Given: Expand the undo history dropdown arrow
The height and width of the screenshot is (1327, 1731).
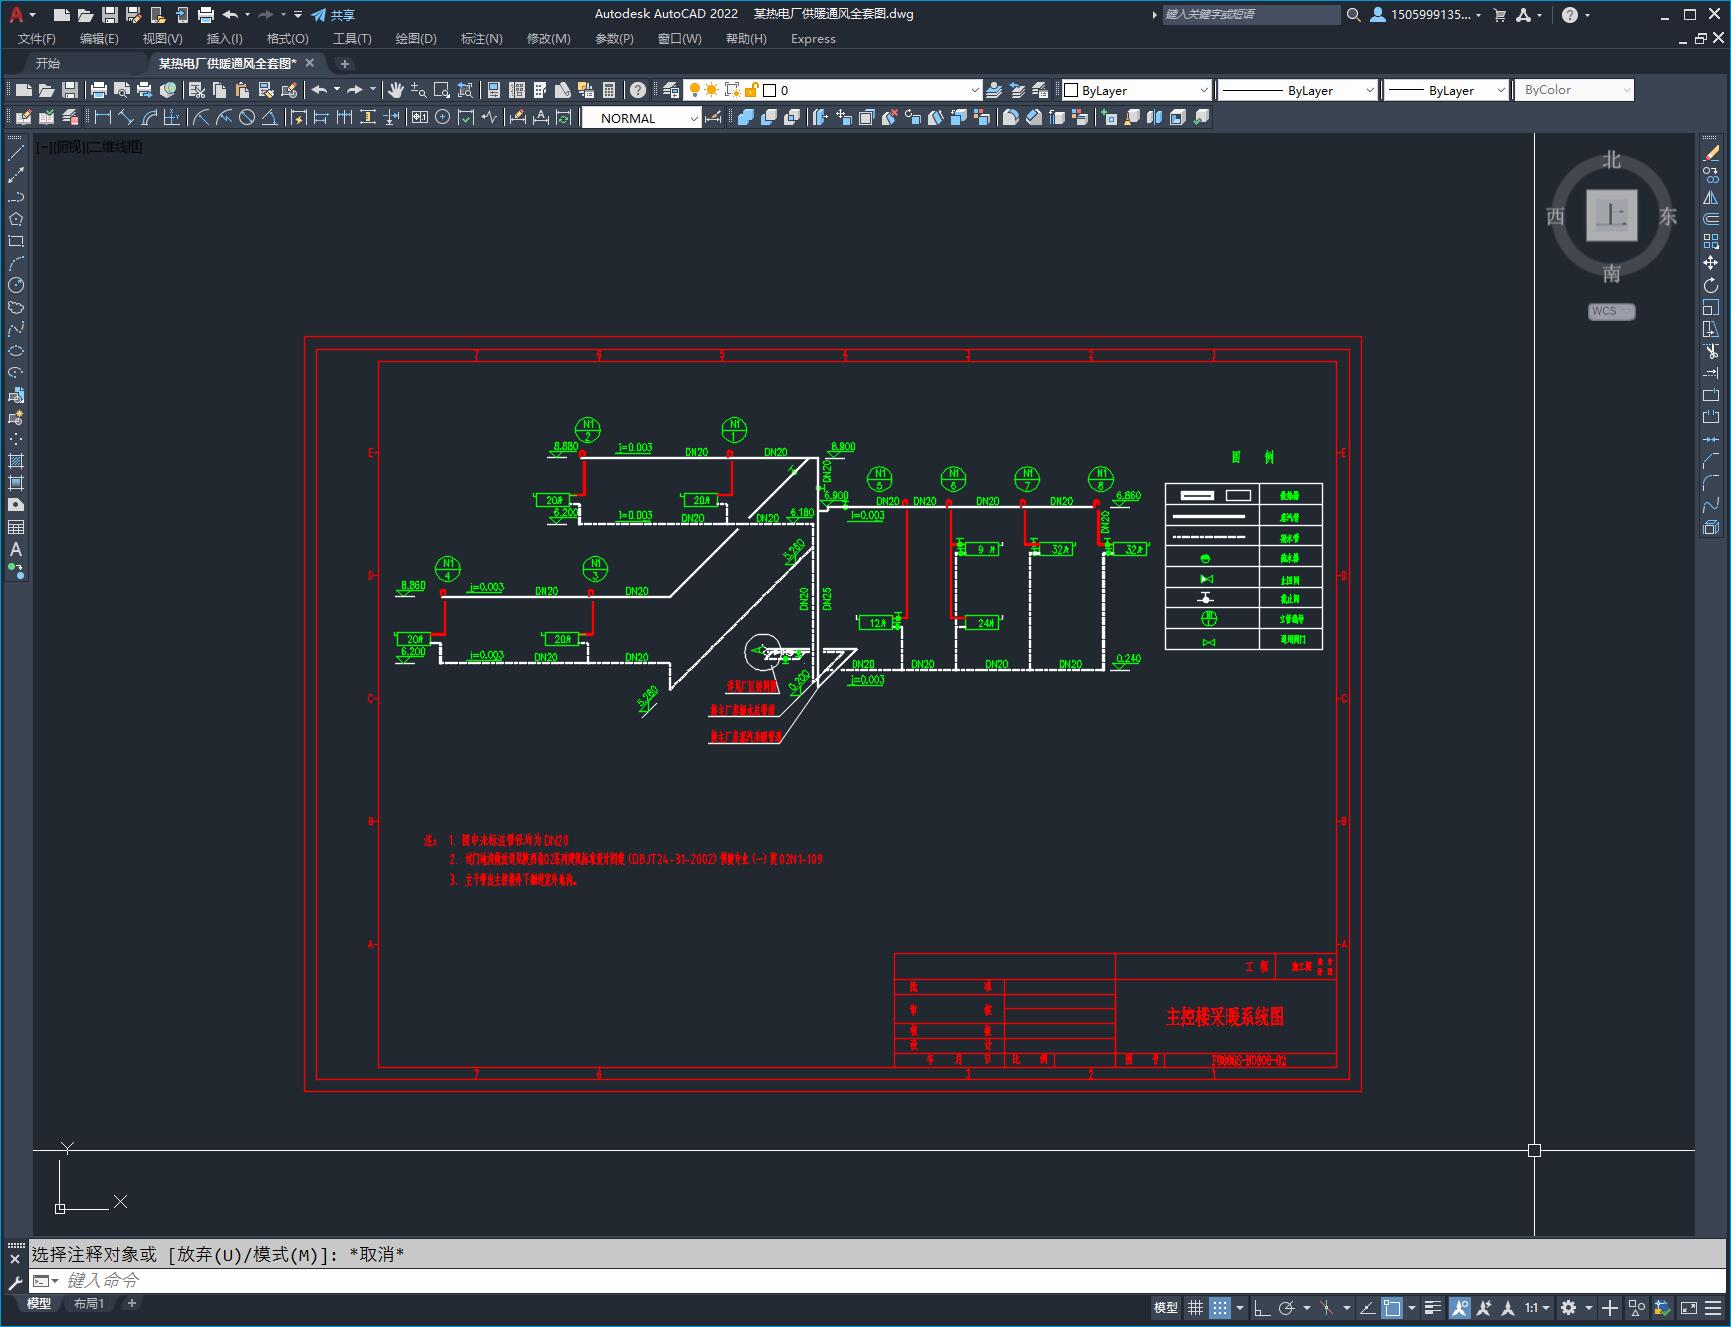Looking at the screenshot, I should point(337,90).
